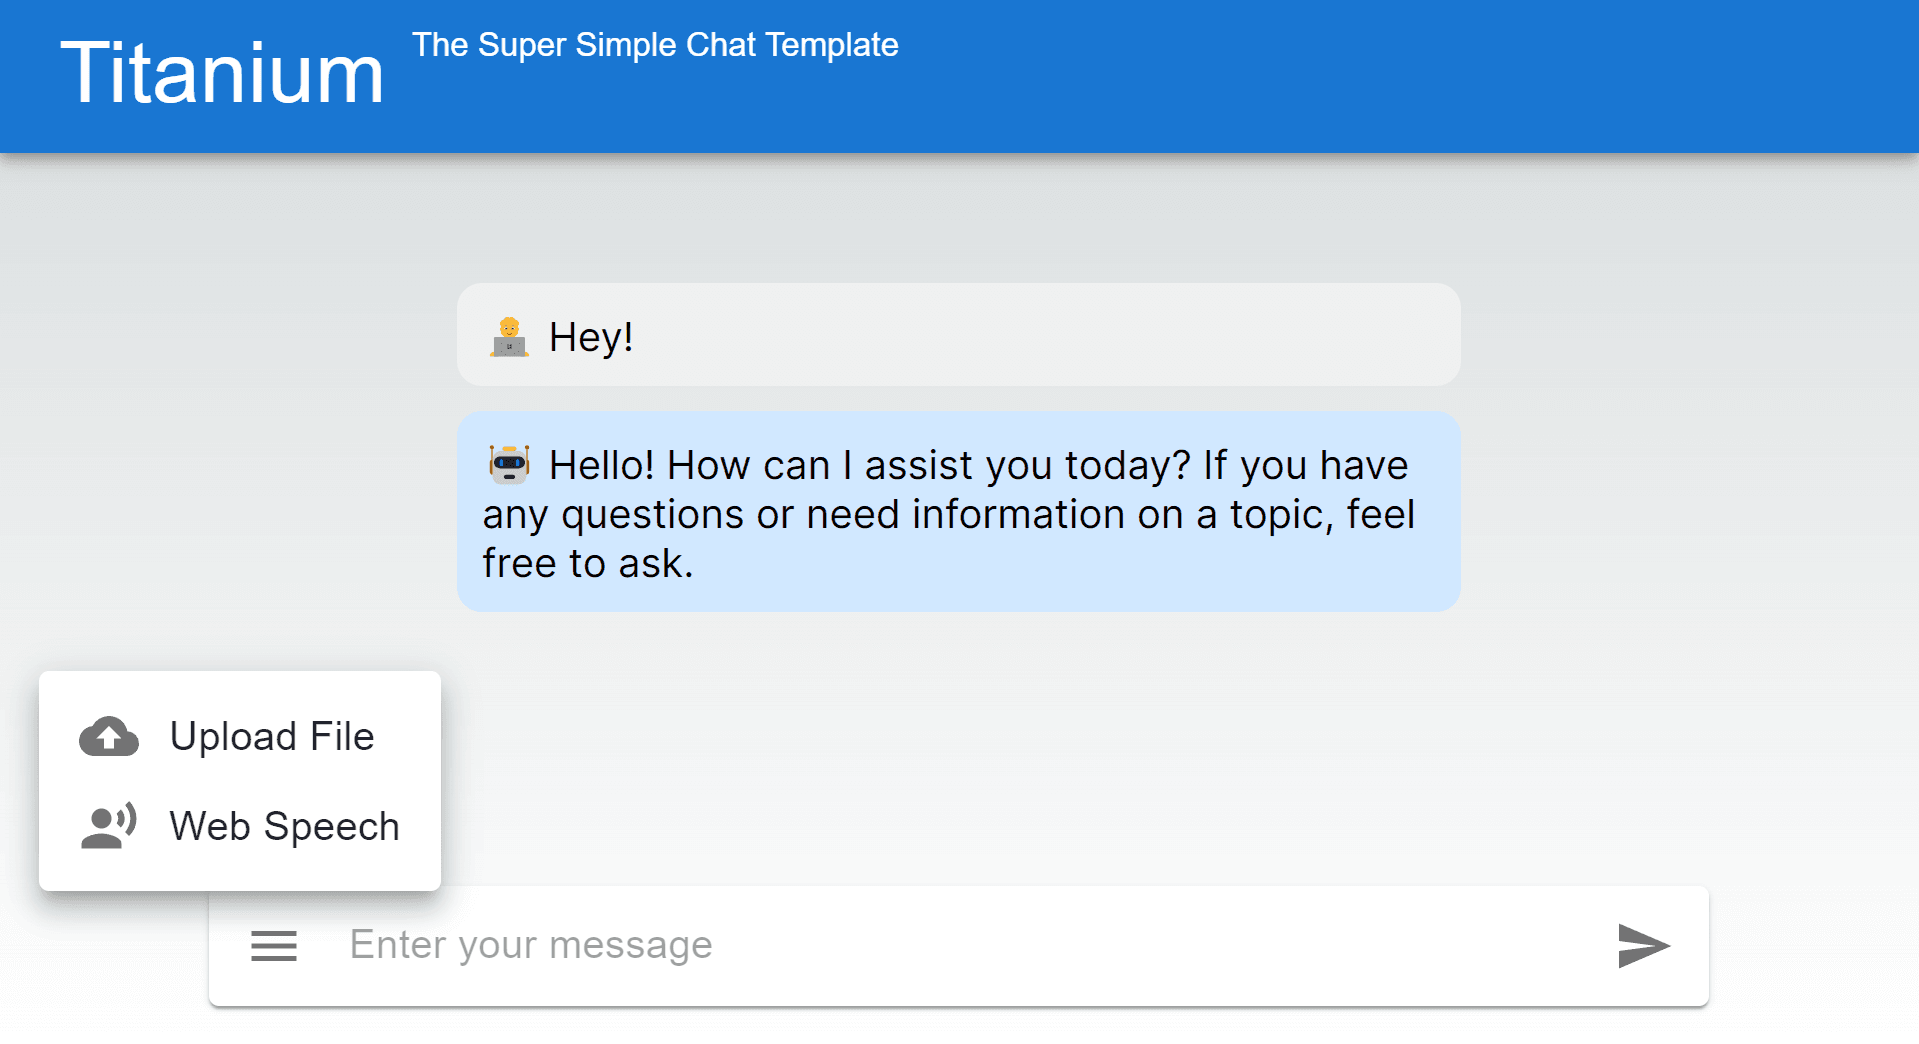1919x1044 pixels.
Task: Click the cloud upload icon
Action: tap(109, 737)
